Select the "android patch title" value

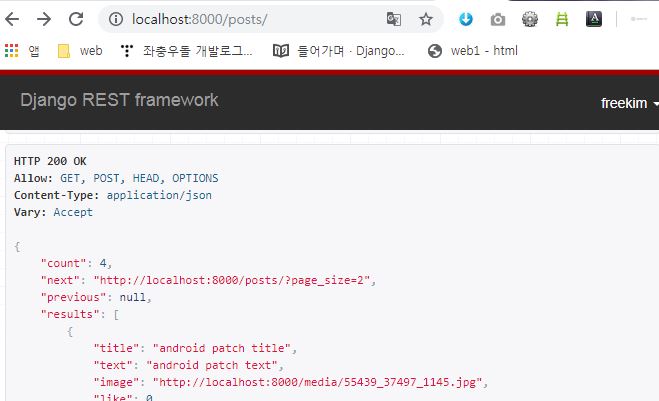pyautogui.click(x=221, y=348)
